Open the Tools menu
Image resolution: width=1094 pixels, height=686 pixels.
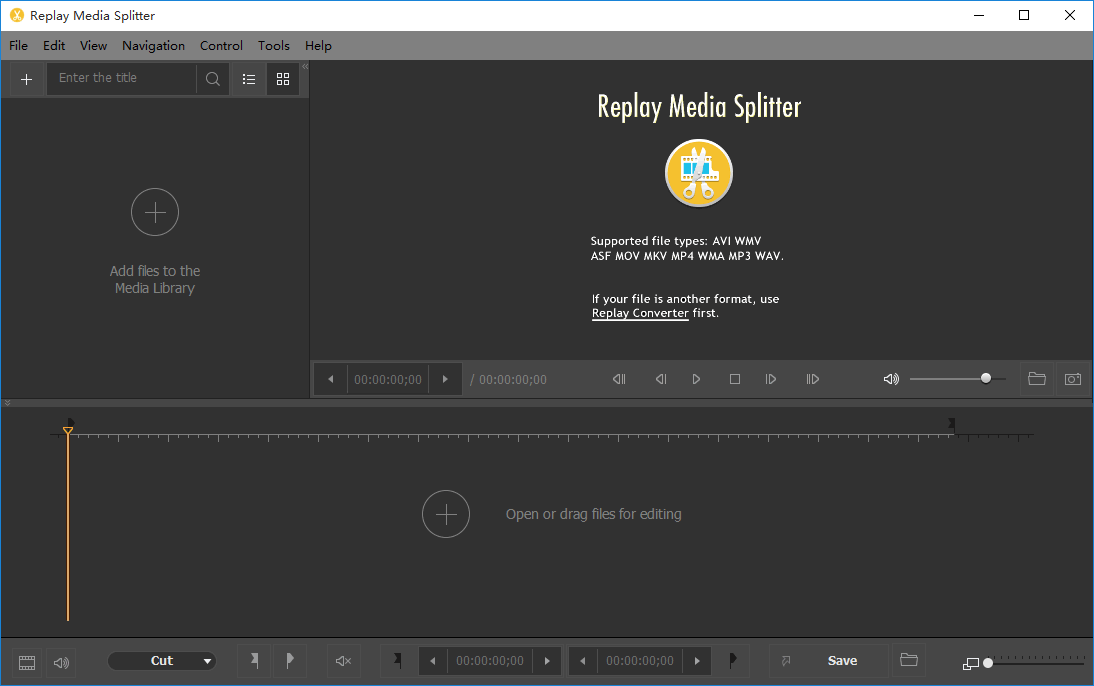pyautogui.click(x=273, y=46)
